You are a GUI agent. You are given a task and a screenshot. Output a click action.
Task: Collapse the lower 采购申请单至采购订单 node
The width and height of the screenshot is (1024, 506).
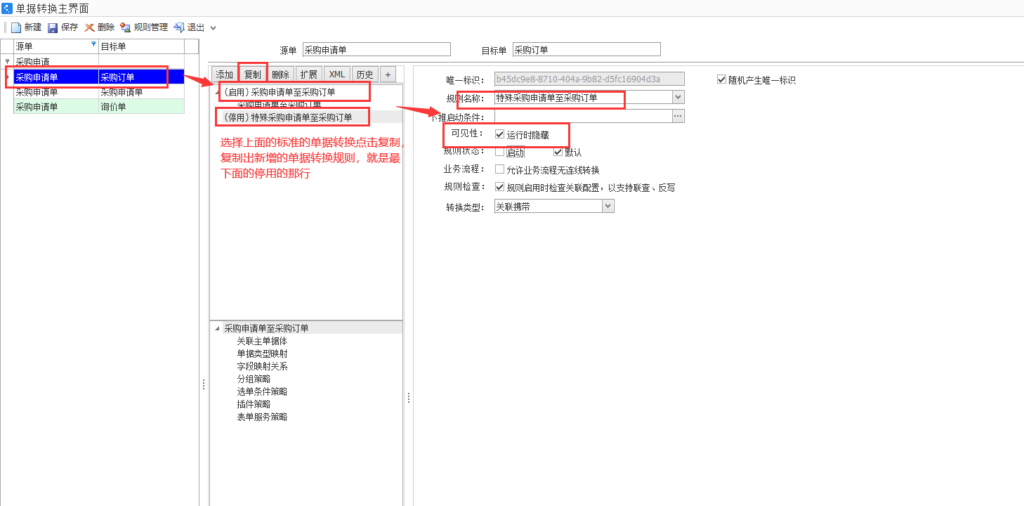tap(217, 328)
